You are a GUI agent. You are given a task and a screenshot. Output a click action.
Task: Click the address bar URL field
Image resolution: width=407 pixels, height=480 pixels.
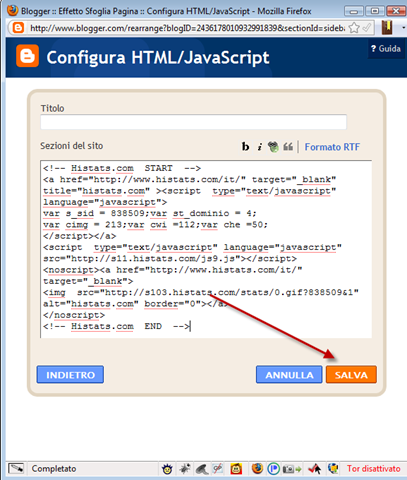(x=187, y=28)
